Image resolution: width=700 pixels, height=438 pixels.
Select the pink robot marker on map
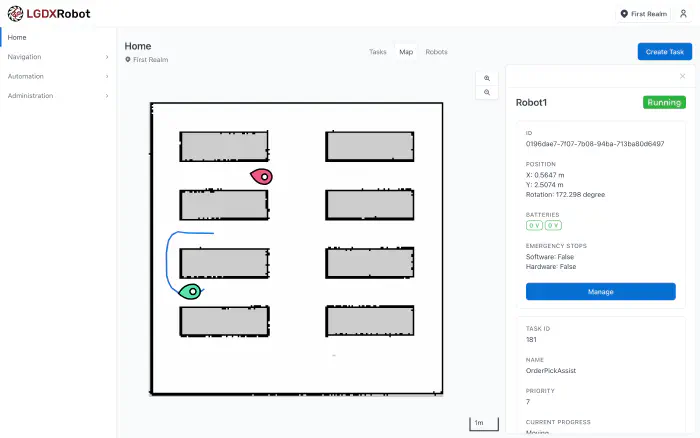(x=261, y=176)
